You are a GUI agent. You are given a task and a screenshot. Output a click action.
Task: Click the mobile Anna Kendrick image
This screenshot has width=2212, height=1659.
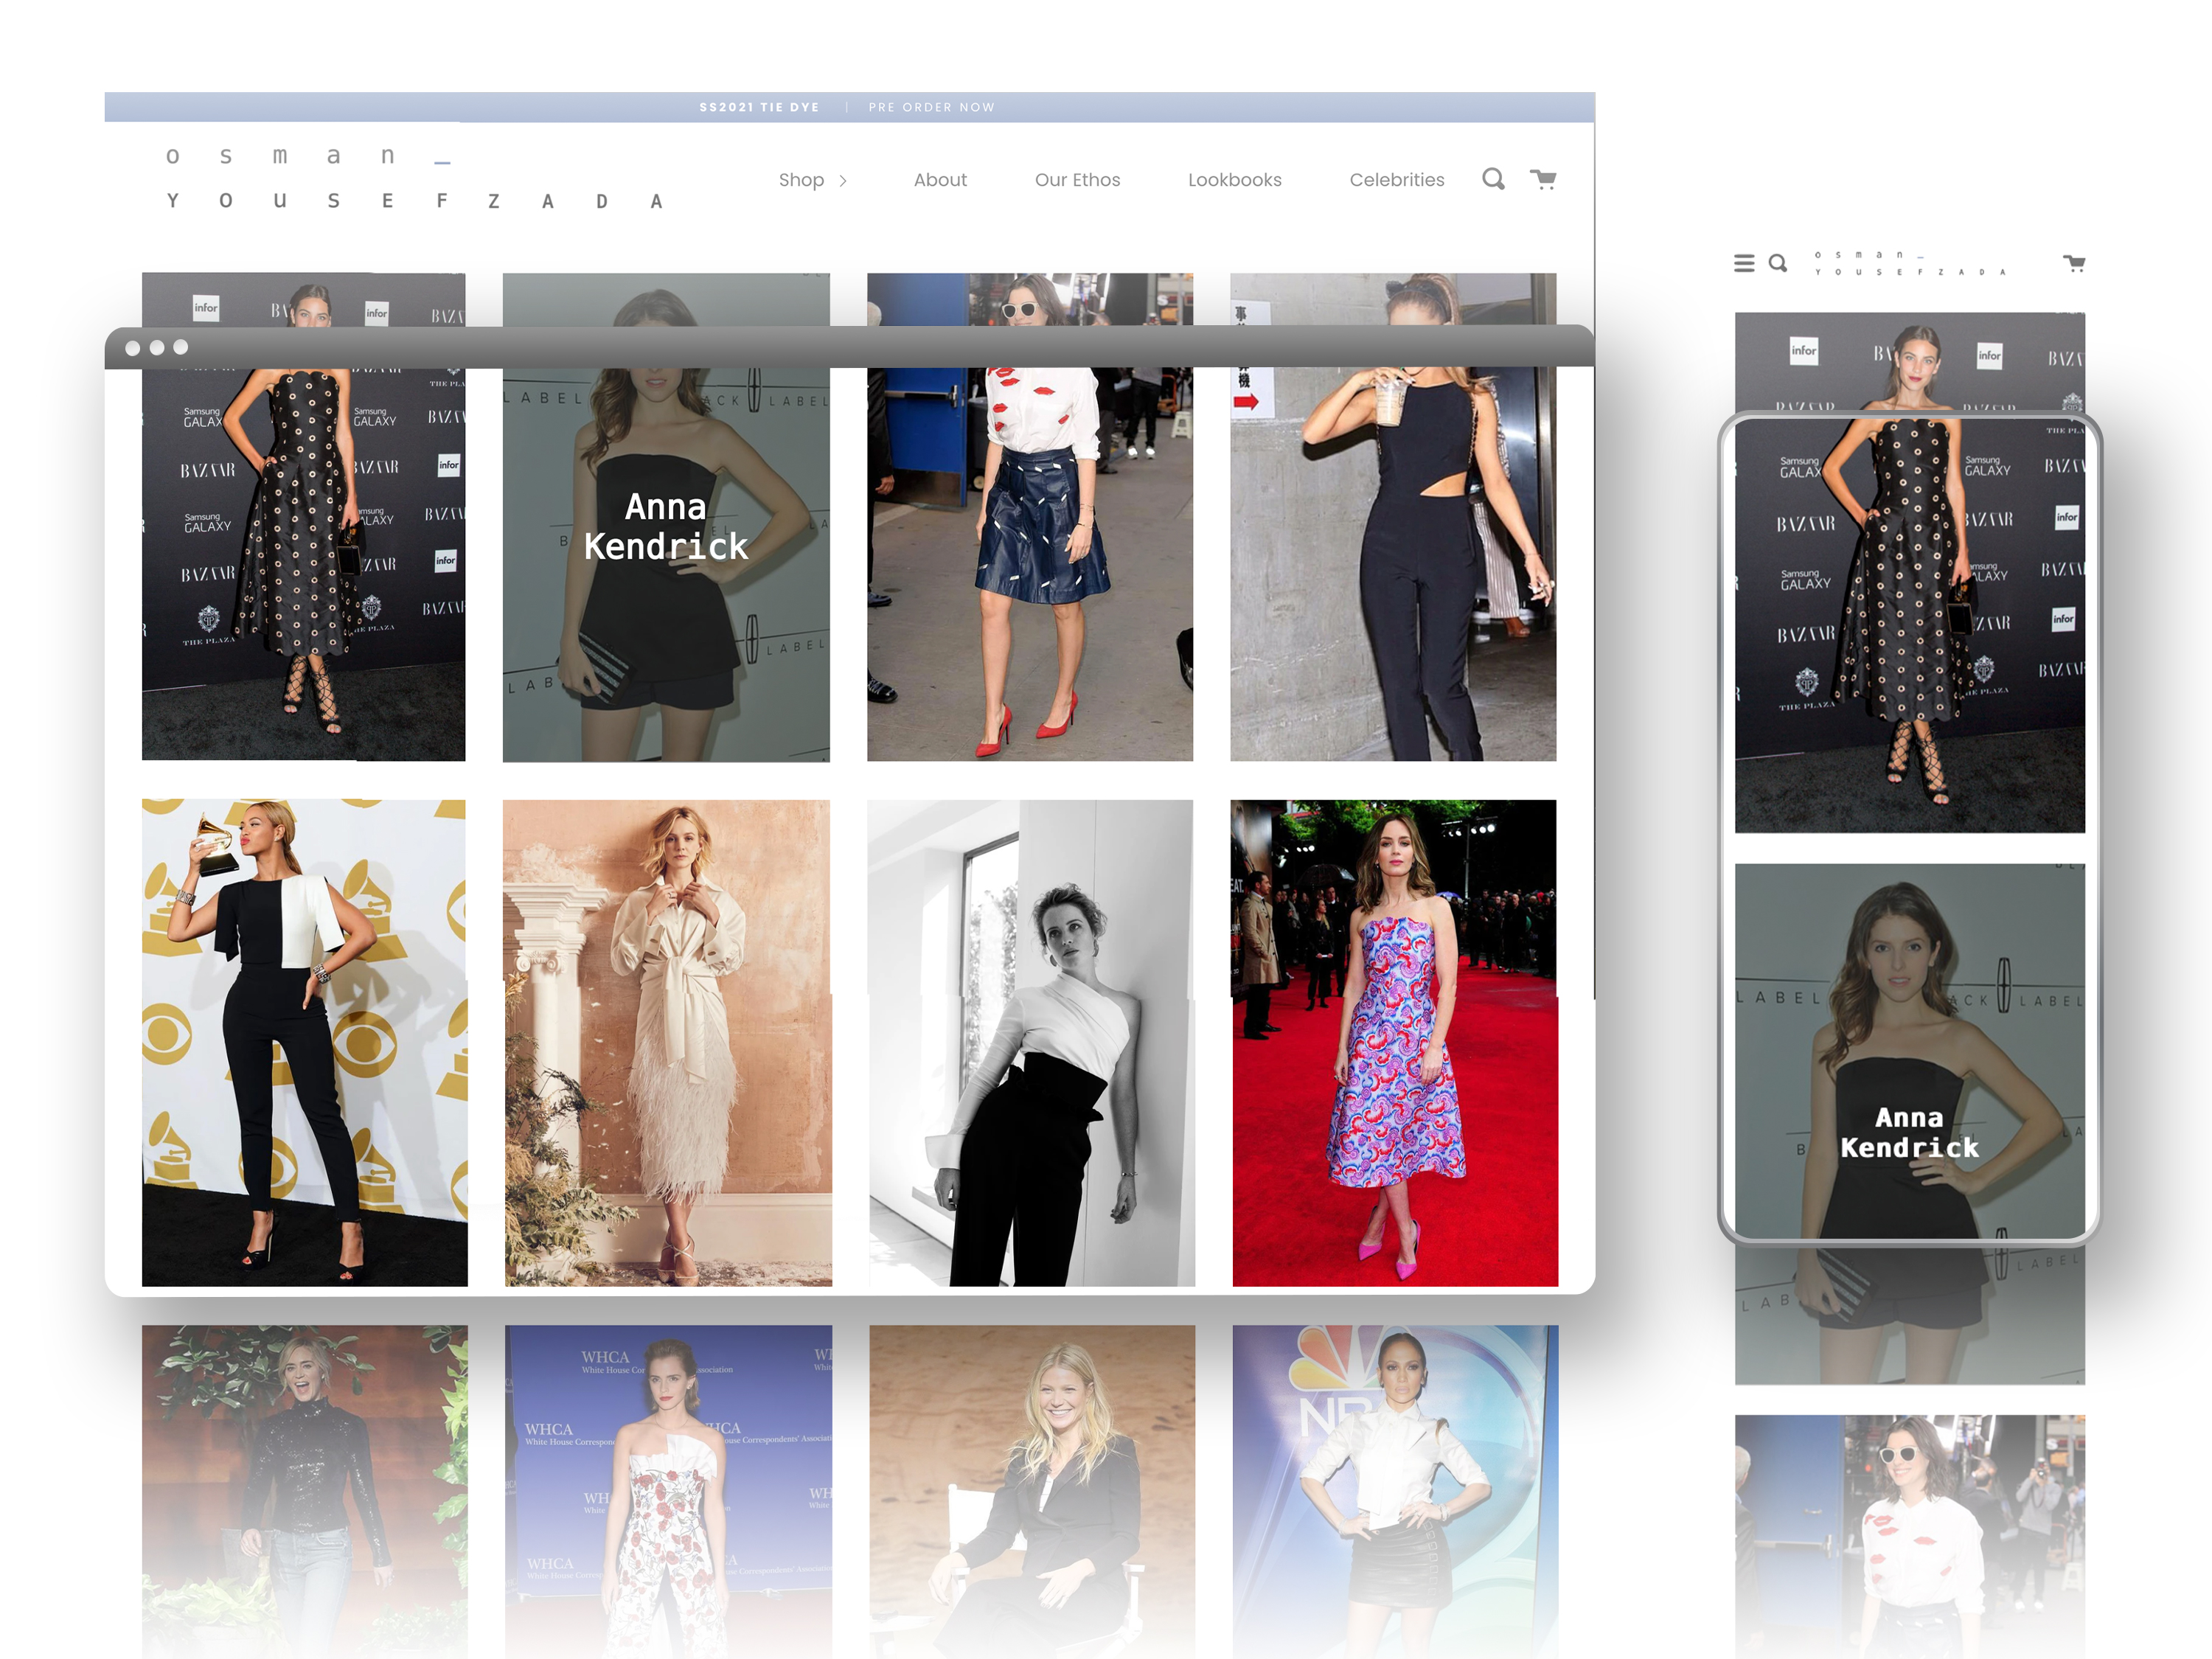(x=1909, y=1050)
